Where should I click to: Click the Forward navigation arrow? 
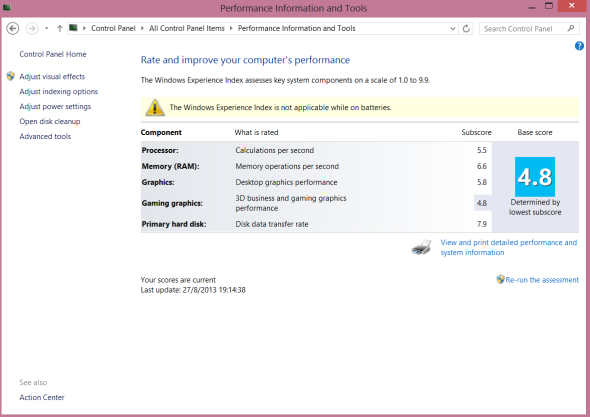(x=32, y=28)
